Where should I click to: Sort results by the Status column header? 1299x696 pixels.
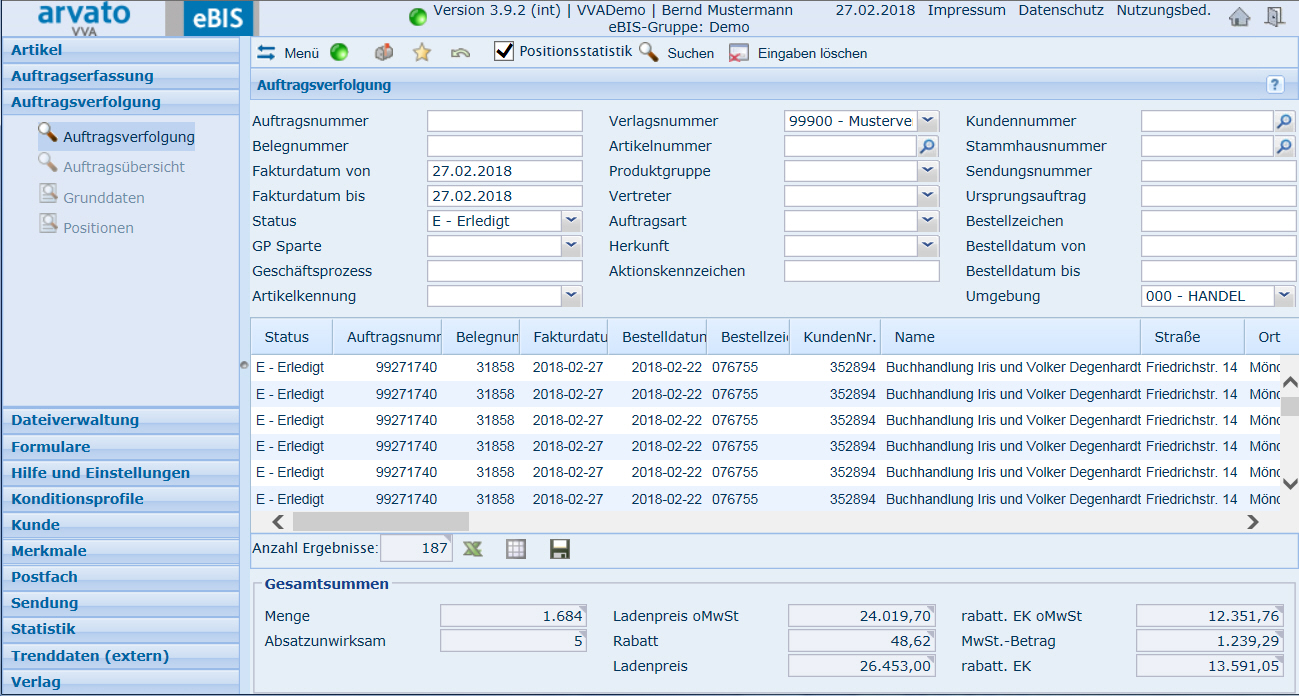click(x=291, y=337)
